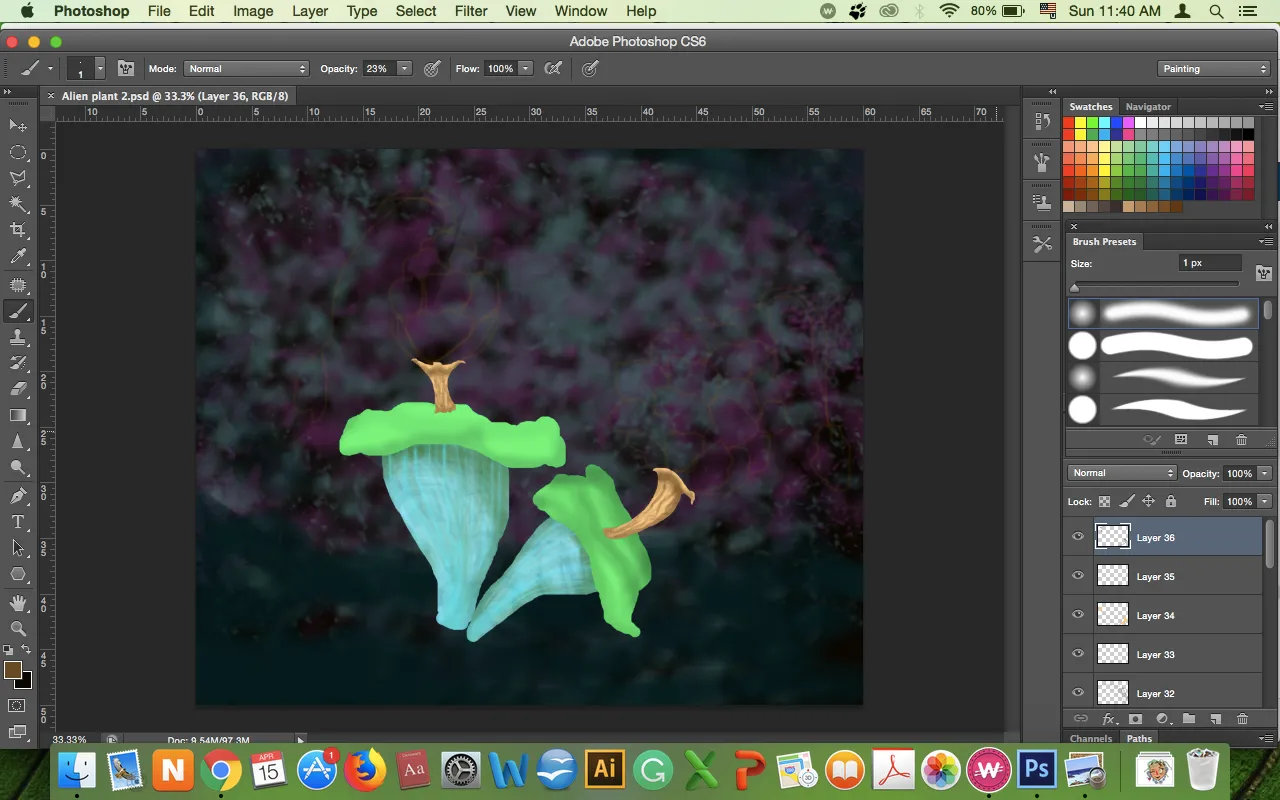
Task: Select the Hand tool
Action: tap(18, 602)
